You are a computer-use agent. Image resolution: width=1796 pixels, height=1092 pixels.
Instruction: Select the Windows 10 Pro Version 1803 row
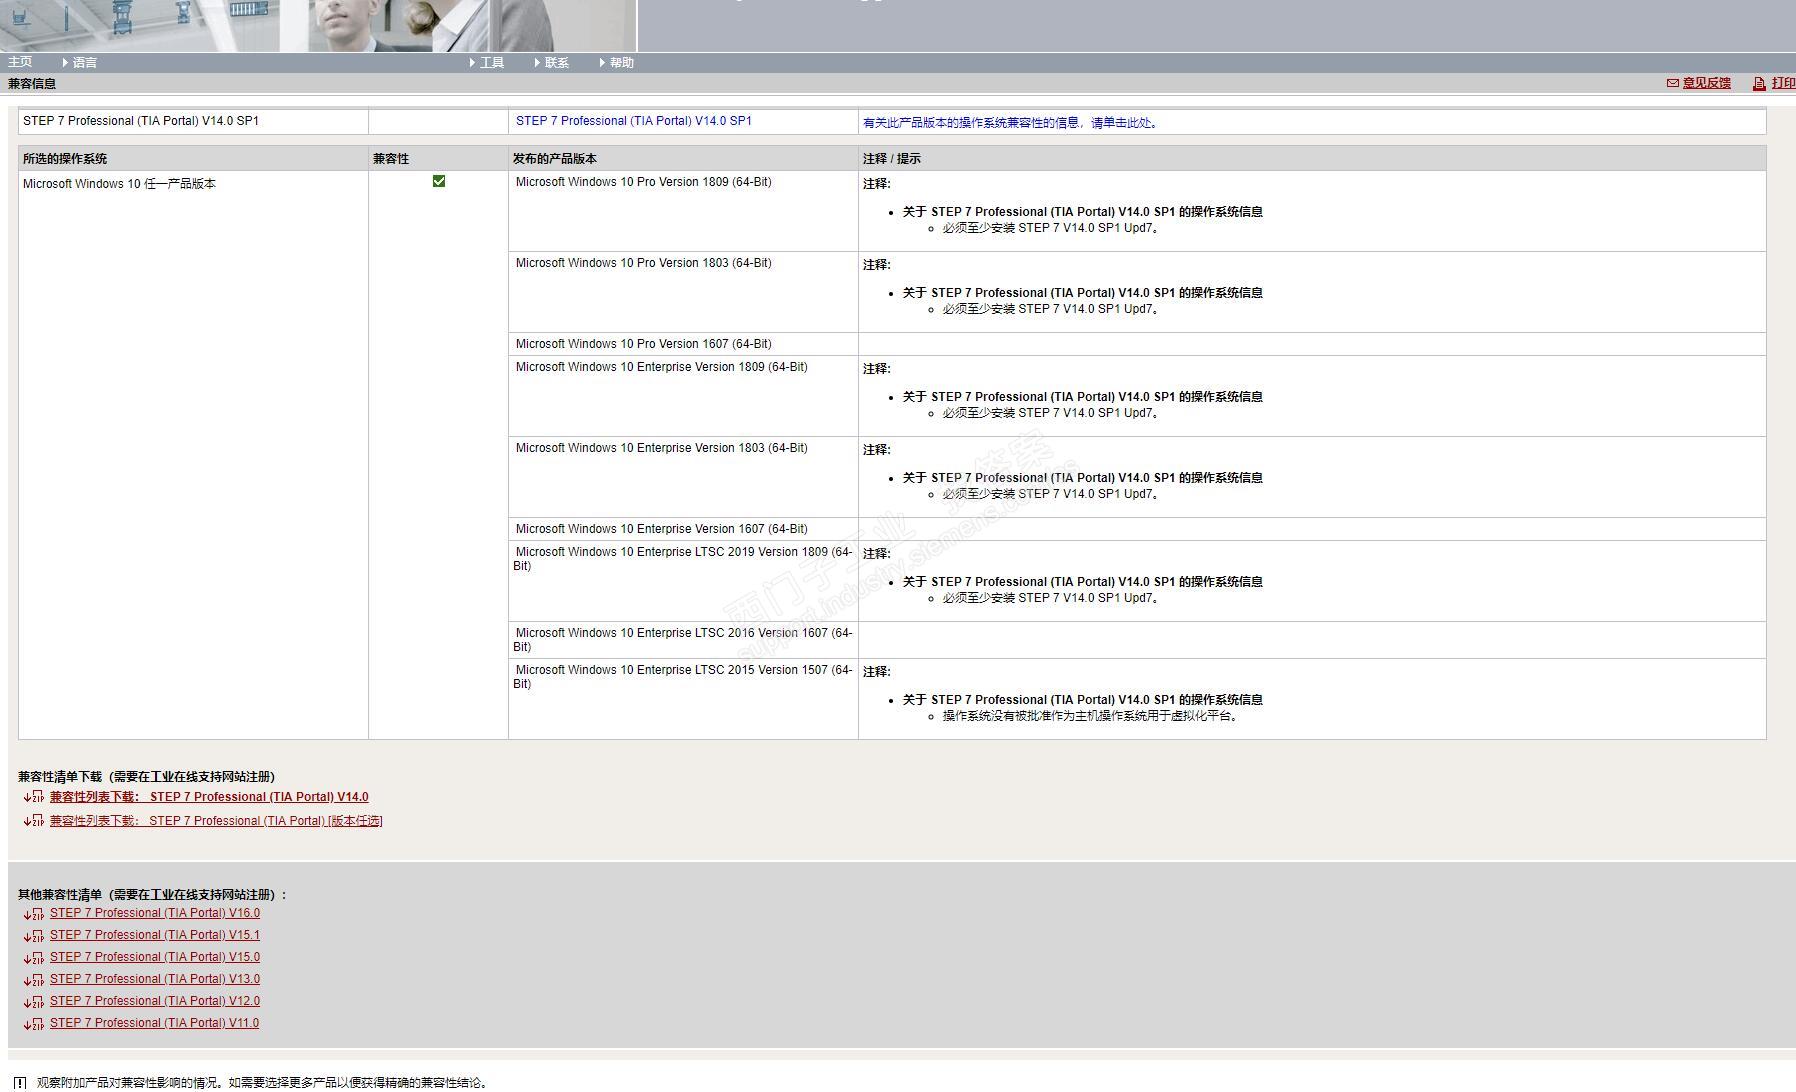point(1137,292)
